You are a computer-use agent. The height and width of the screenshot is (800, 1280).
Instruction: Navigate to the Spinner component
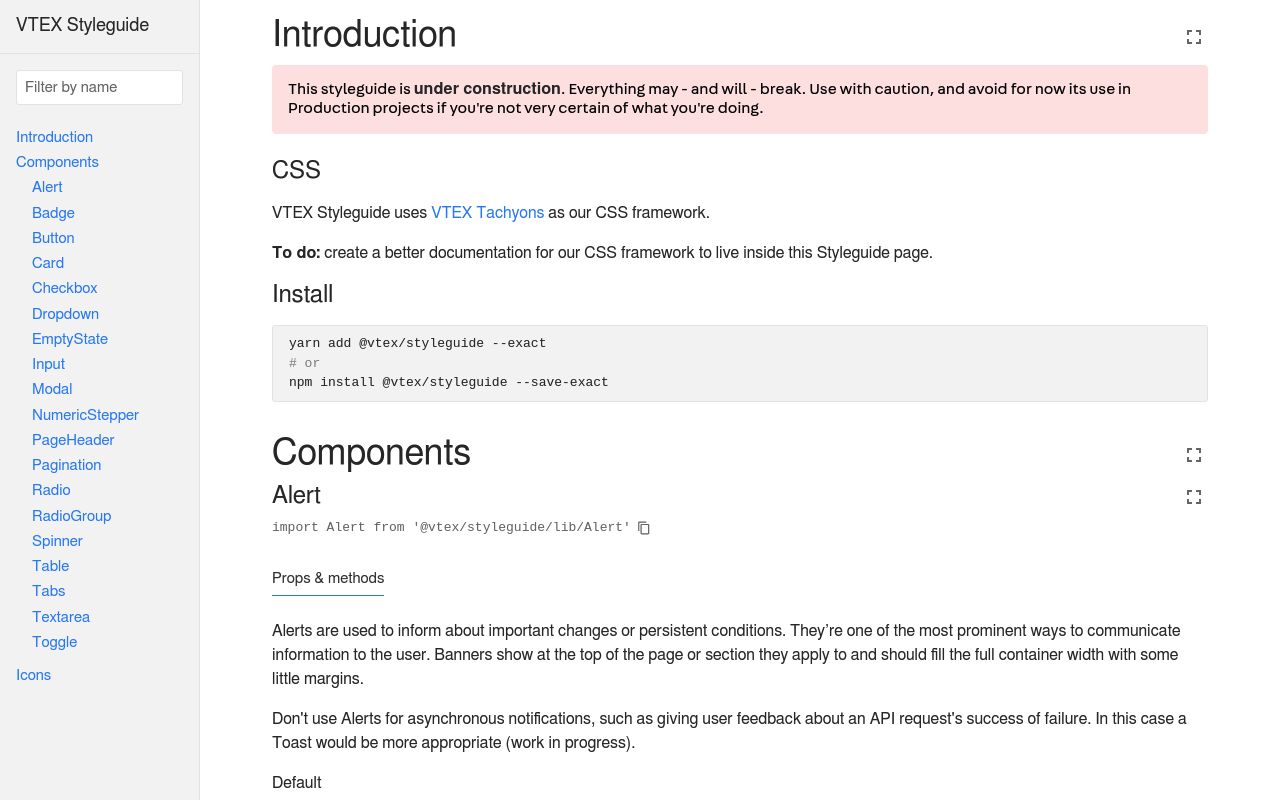[x=57, y=540]
